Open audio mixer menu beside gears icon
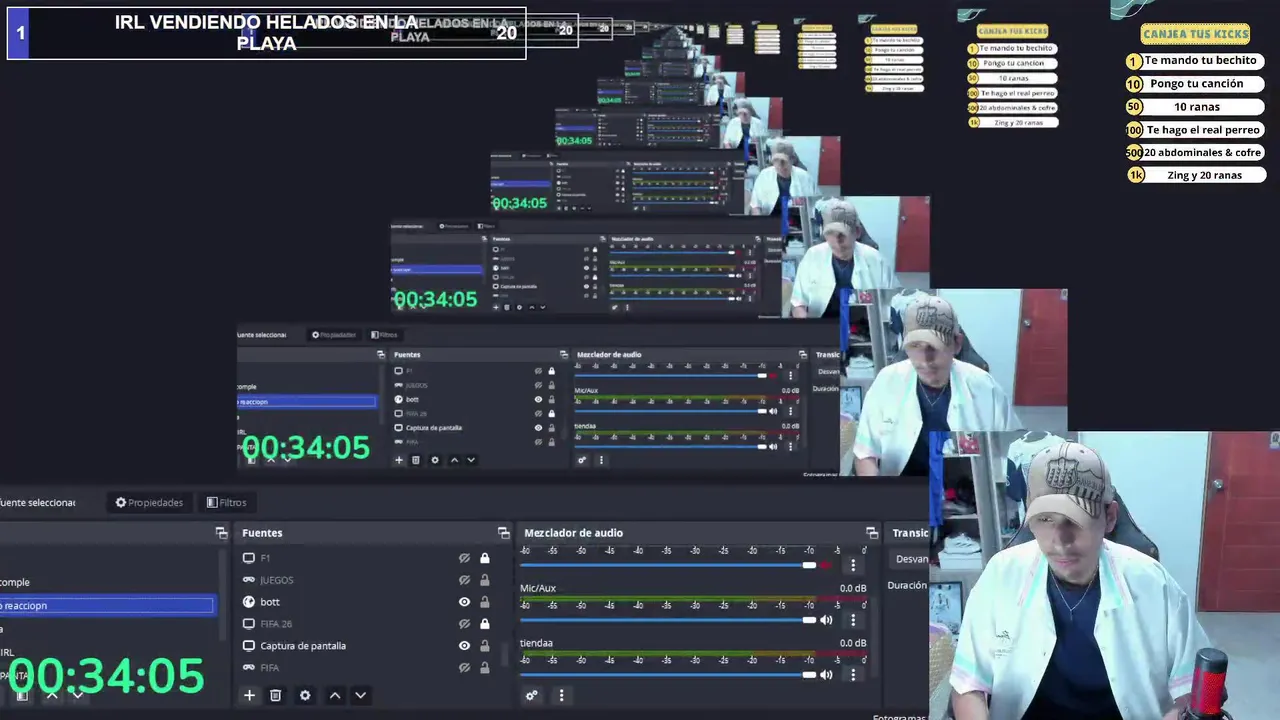This screenshot has width=1280, height=720. [561, 695]
